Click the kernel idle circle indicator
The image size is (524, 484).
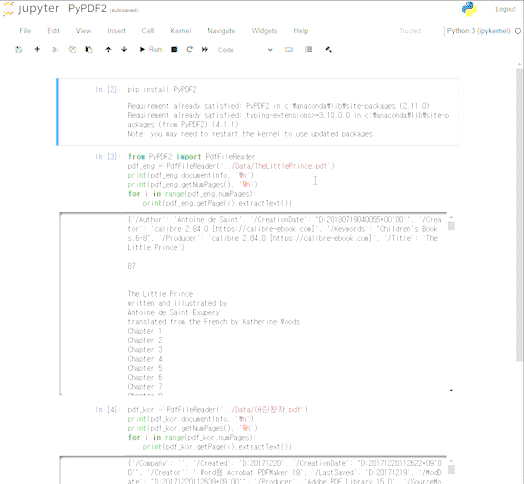(x=518, y=31)
